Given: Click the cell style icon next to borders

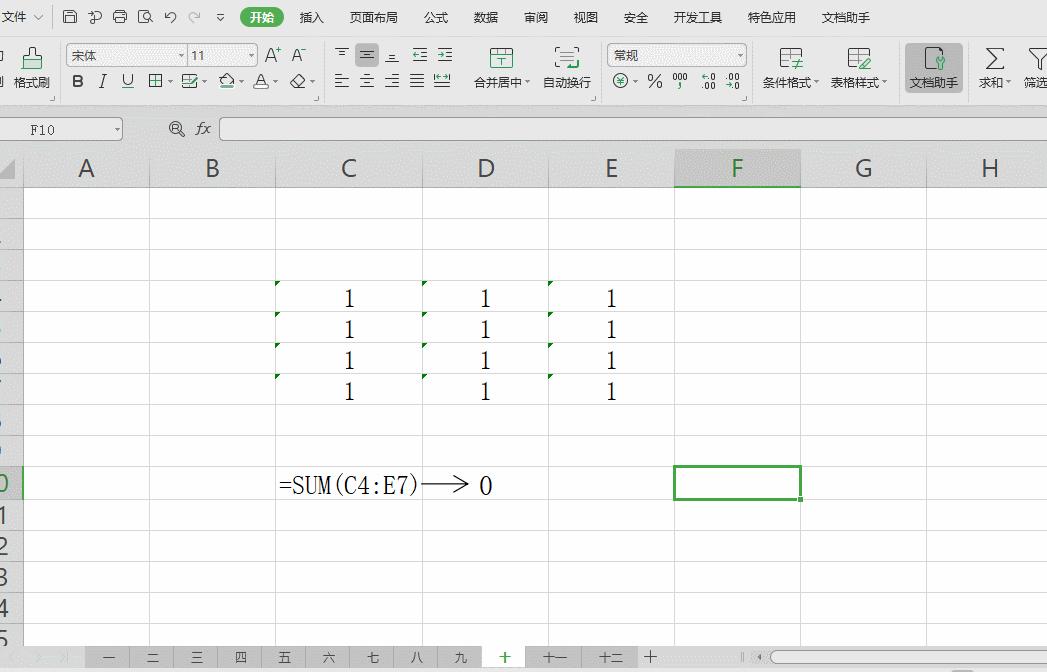Looking at the screenshot, I should (190, 81).
